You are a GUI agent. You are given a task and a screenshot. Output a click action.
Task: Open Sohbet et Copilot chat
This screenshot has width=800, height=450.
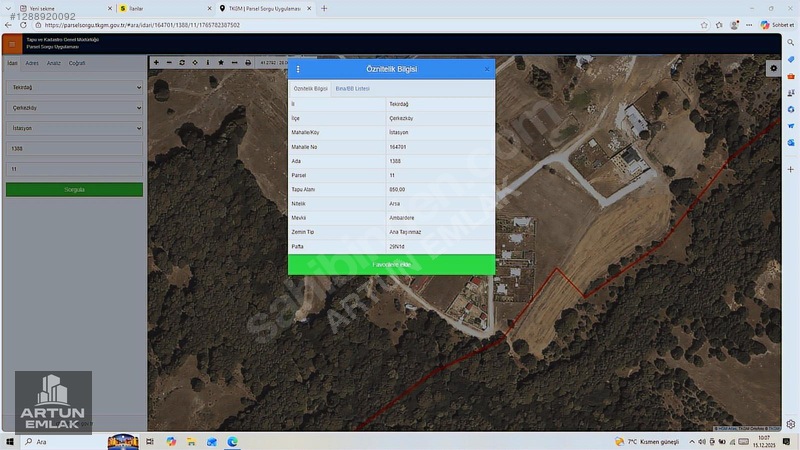pyautogui.click(x=778, y=25)
